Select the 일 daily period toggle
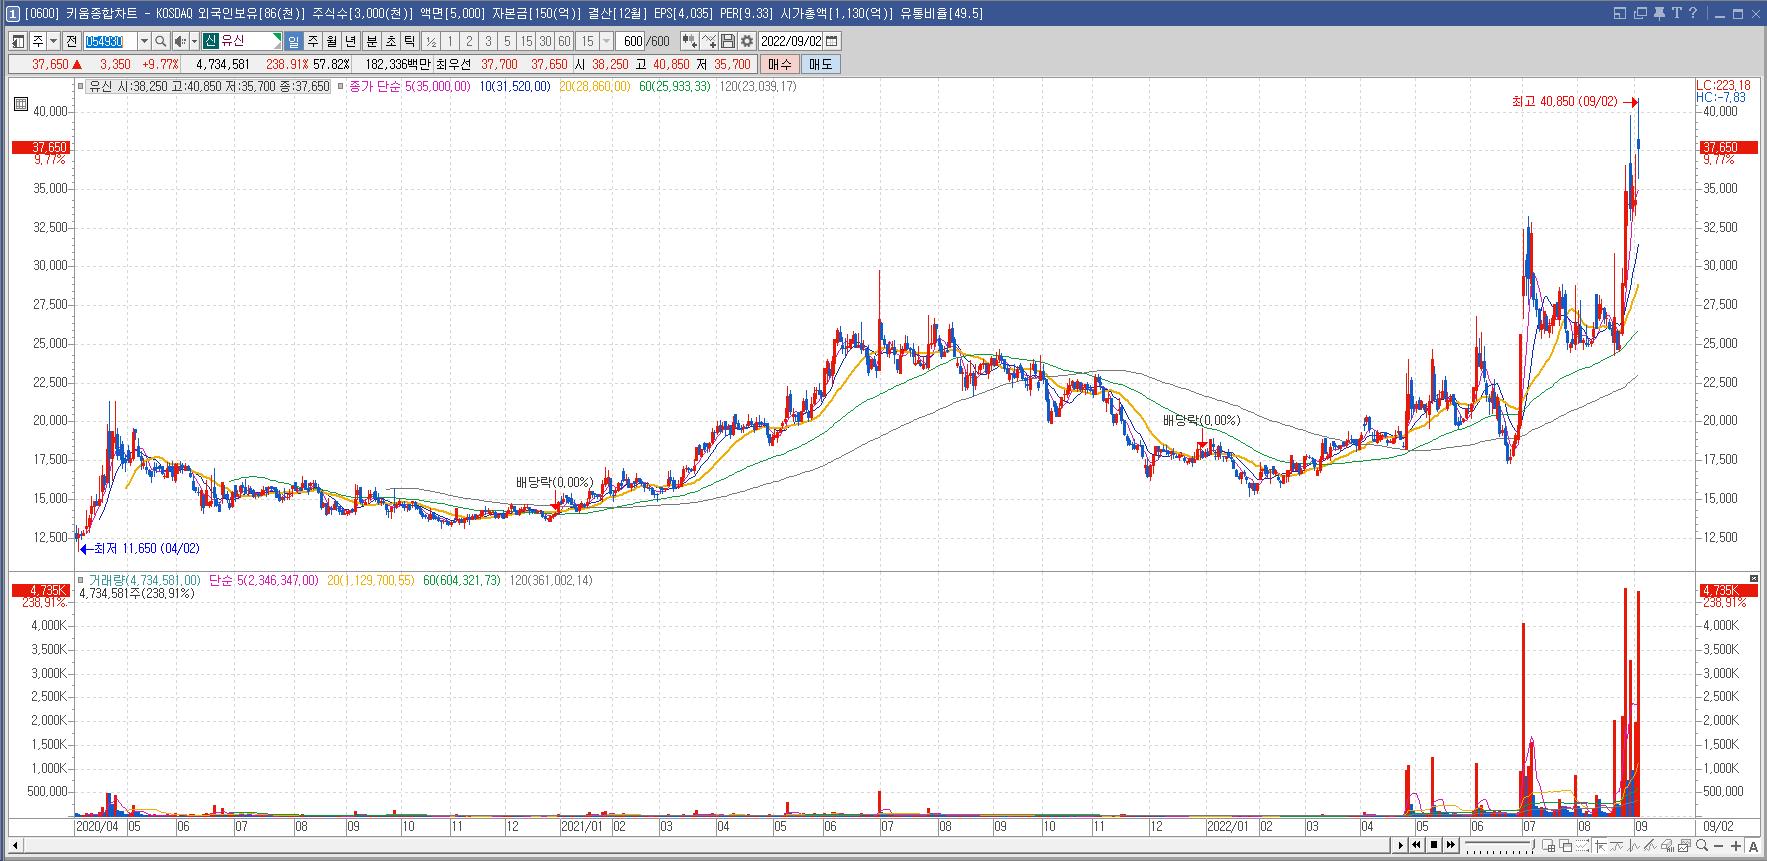This screenshot has height=861, width=1767. [293, 41]
